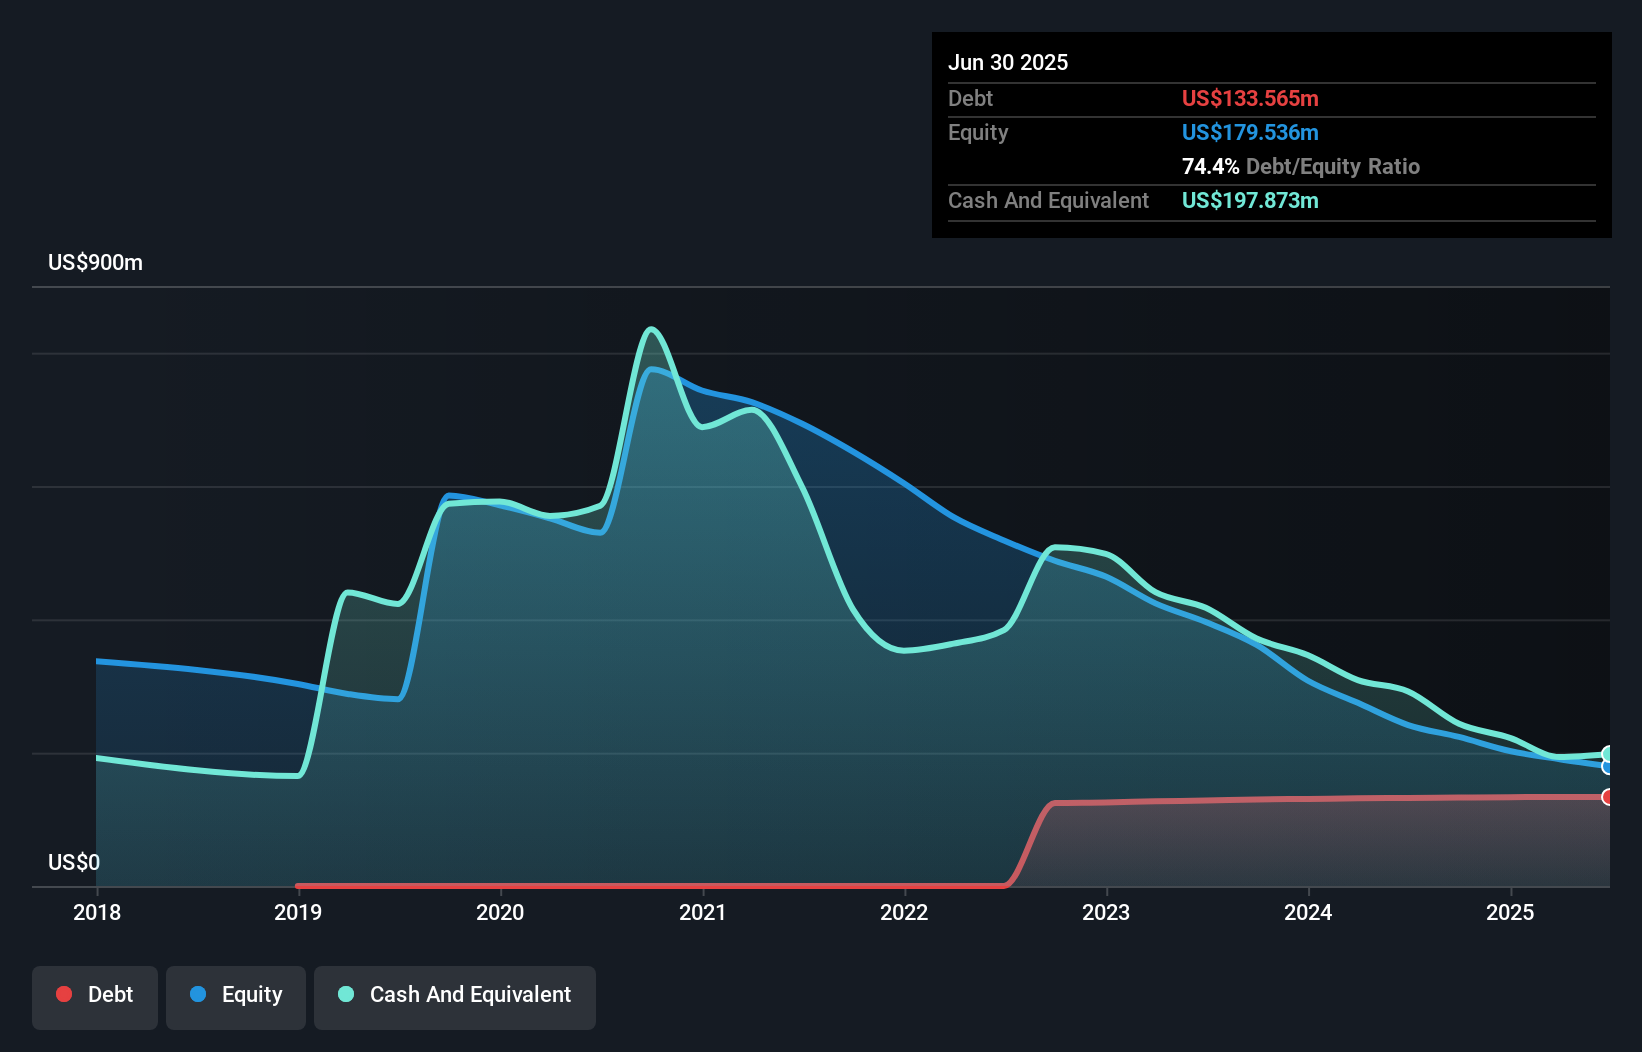
Task: Select the blue Equity endpoint marker on chart
Action: (1606, 767)
